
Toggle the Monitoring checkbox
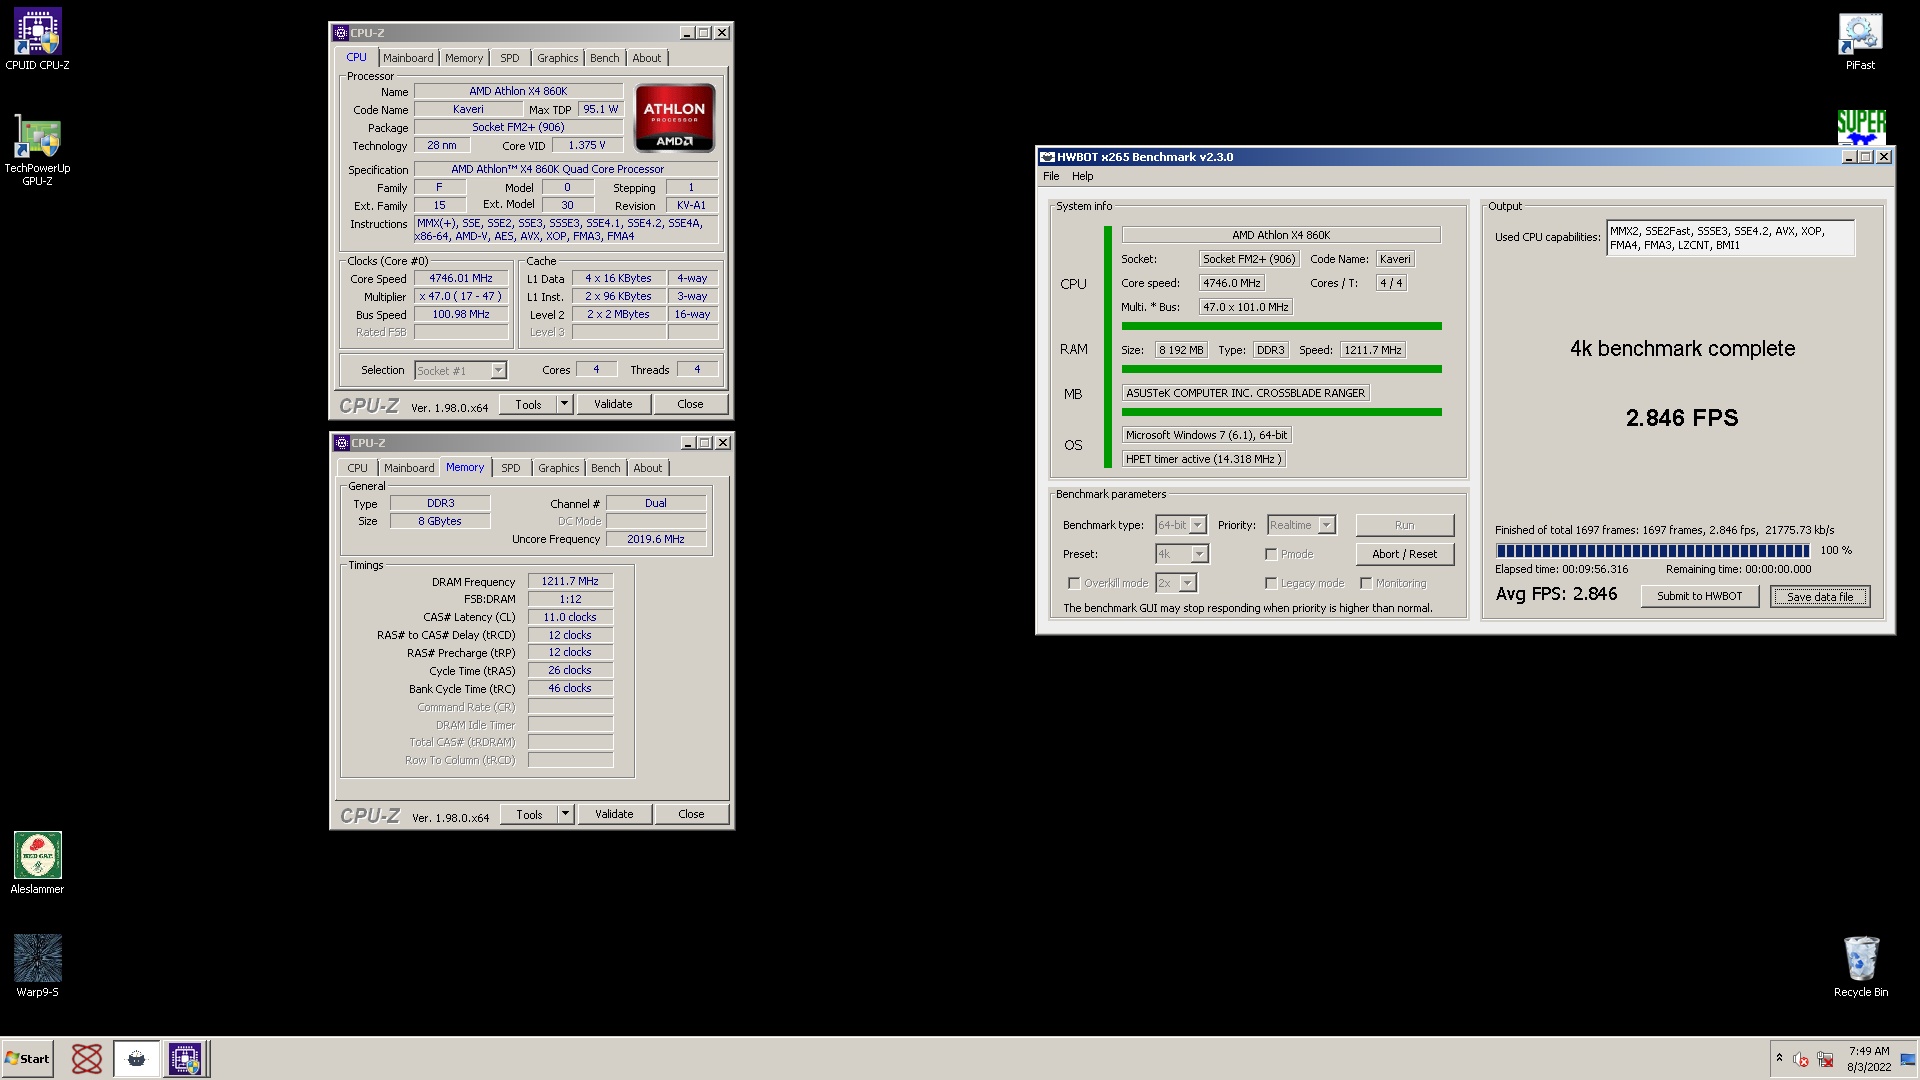click(x=1366, y=583)
